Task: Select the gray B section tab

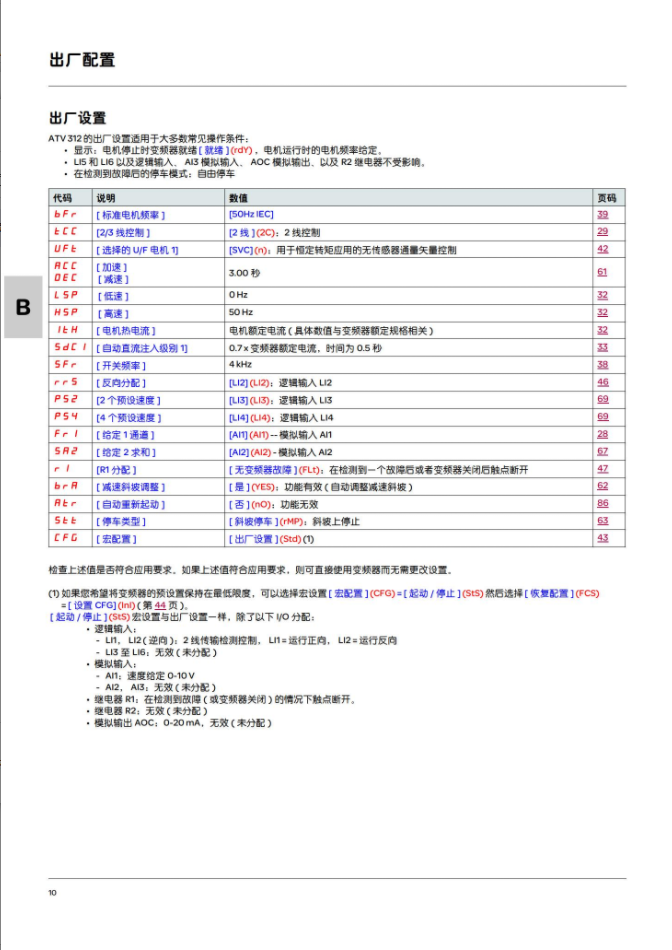Action: tap(22, 307)
